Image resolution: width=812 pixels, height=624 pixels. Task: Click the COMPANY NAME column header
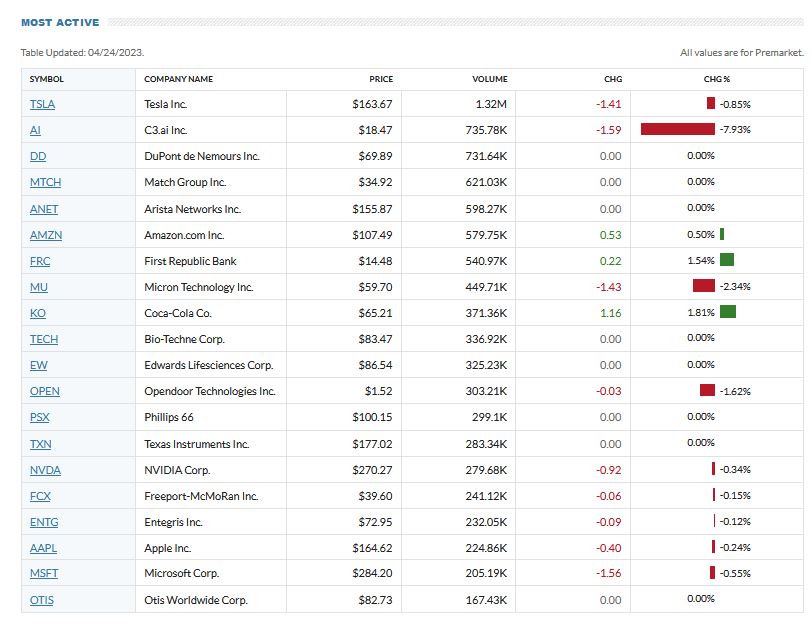point(178,79)
